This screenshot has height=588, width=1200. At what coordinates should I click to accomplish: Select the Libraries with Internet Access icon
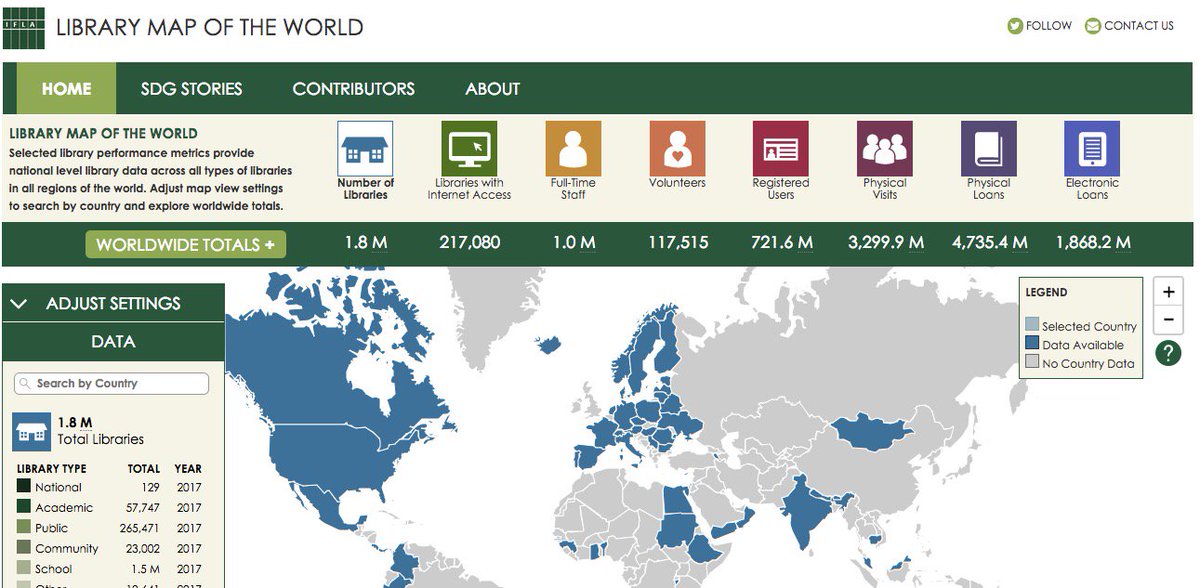(x=469, y=149)
